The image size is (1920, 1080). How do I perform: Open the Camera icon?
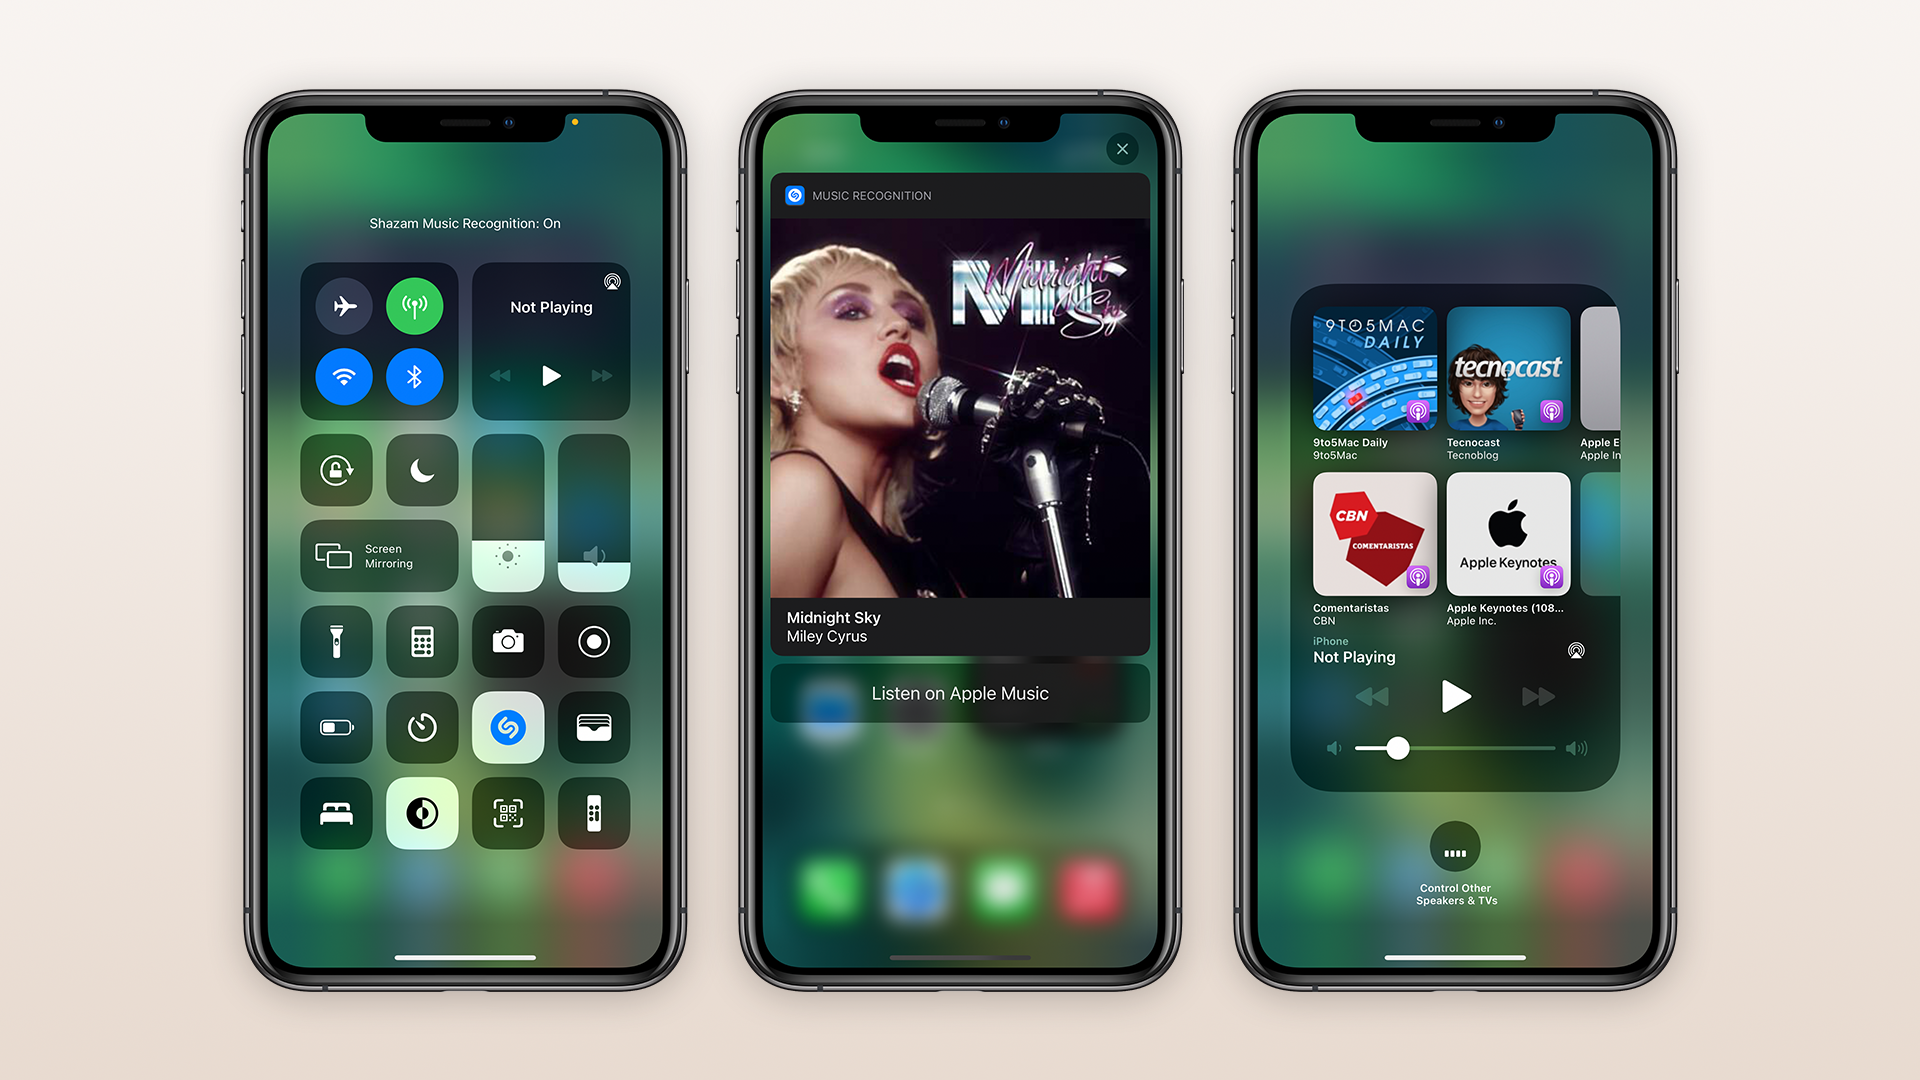(x=506, y=642)
